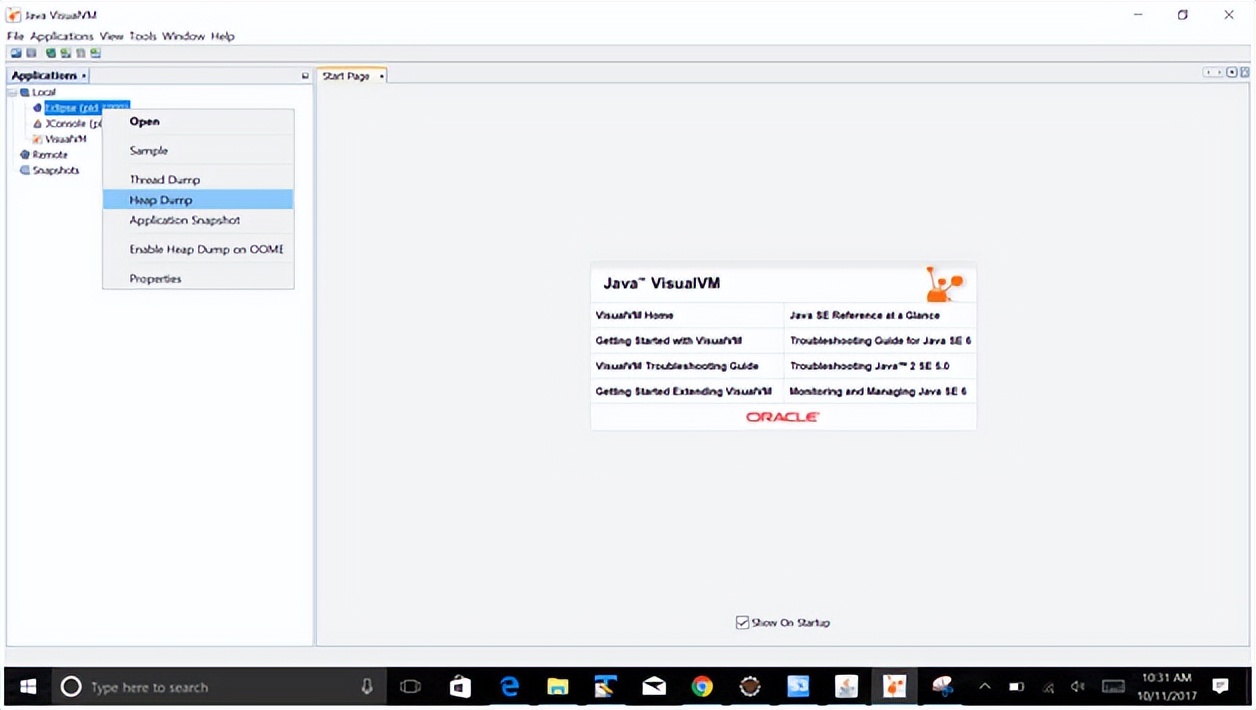
Task: Click the Oracle logo on Start Page
Action: click(783, 417)
